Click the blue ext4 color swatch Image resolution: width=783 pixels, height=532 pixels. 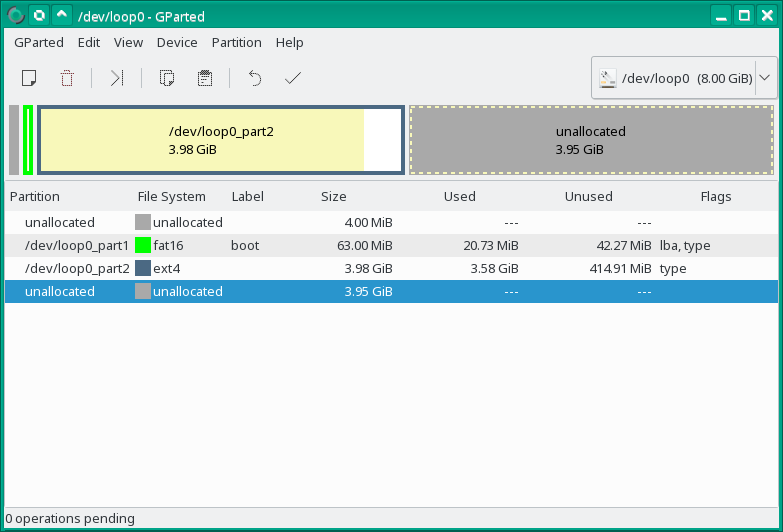(143, 268)
